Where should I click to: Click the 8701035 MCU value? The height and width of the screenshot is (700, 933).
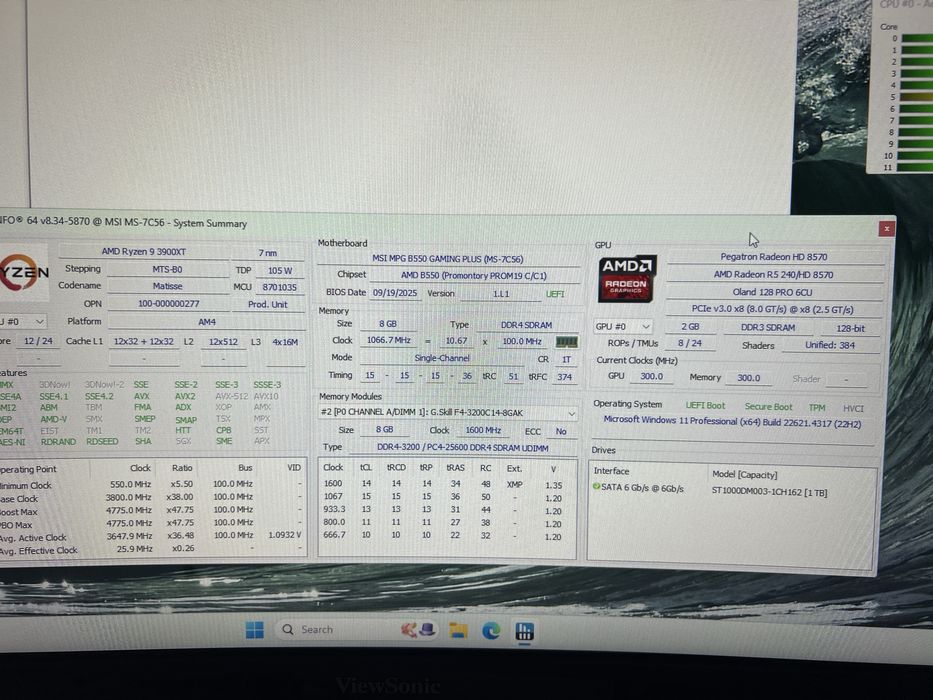[280, 288]
